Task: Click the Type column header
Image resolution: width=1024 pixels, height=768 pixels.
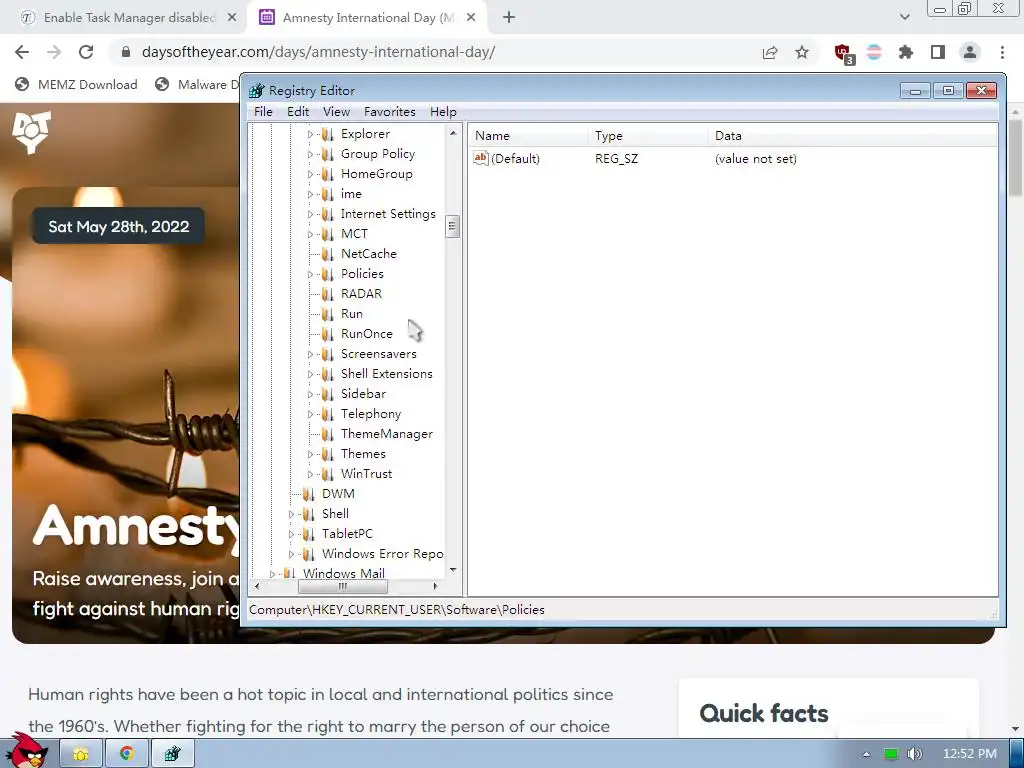Action: click(647, 136)
